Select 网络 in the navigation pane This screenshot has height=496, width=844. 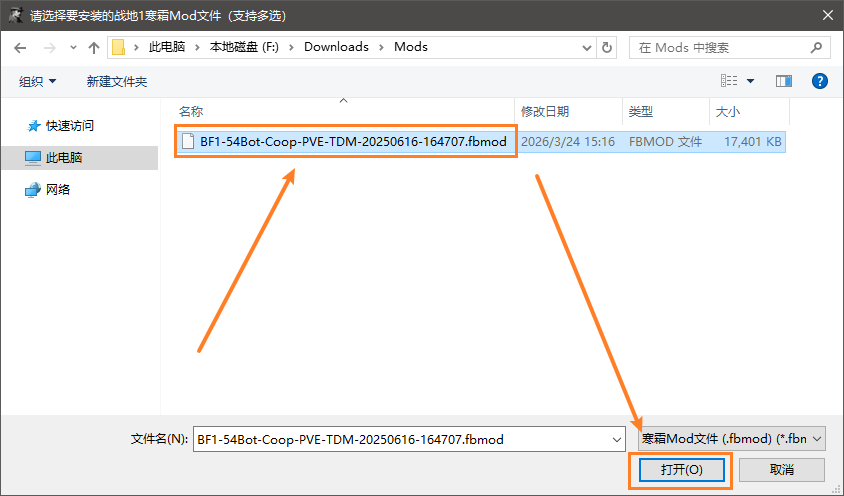pyautogui.click(x=57, y=189)
